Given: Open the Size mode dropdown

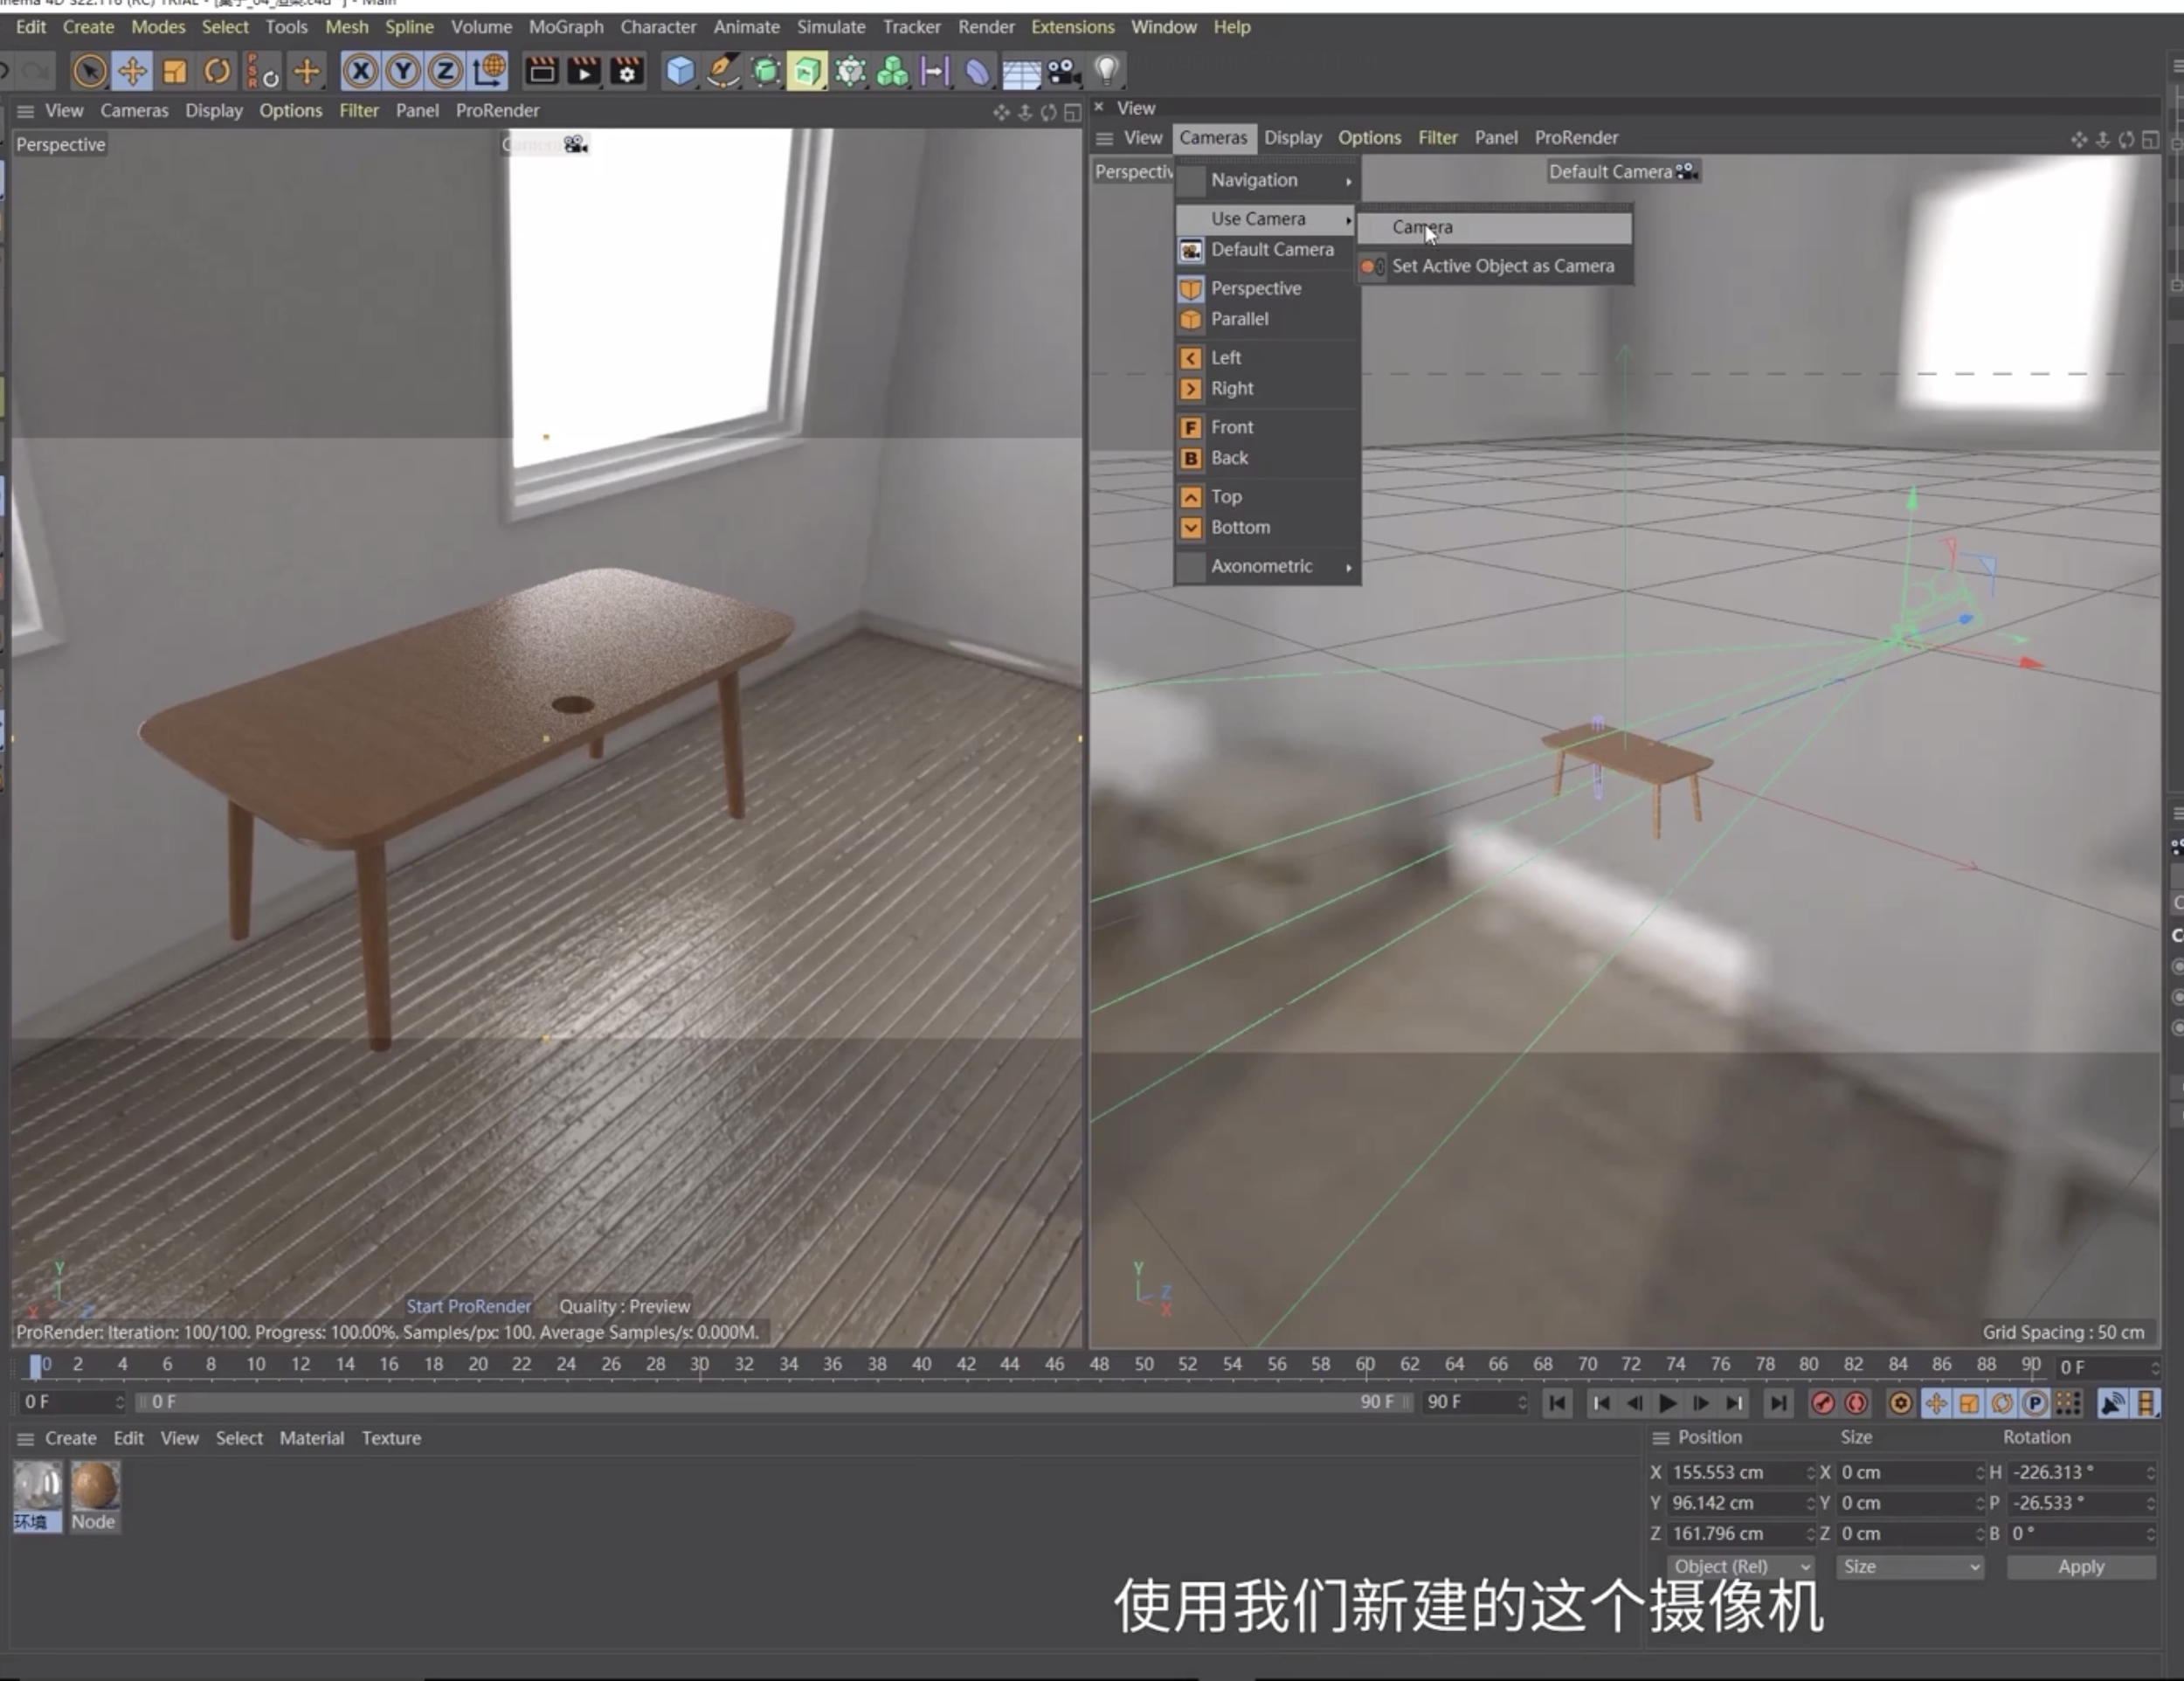Looking at the screenshot, I should tap(1910, 1566).
